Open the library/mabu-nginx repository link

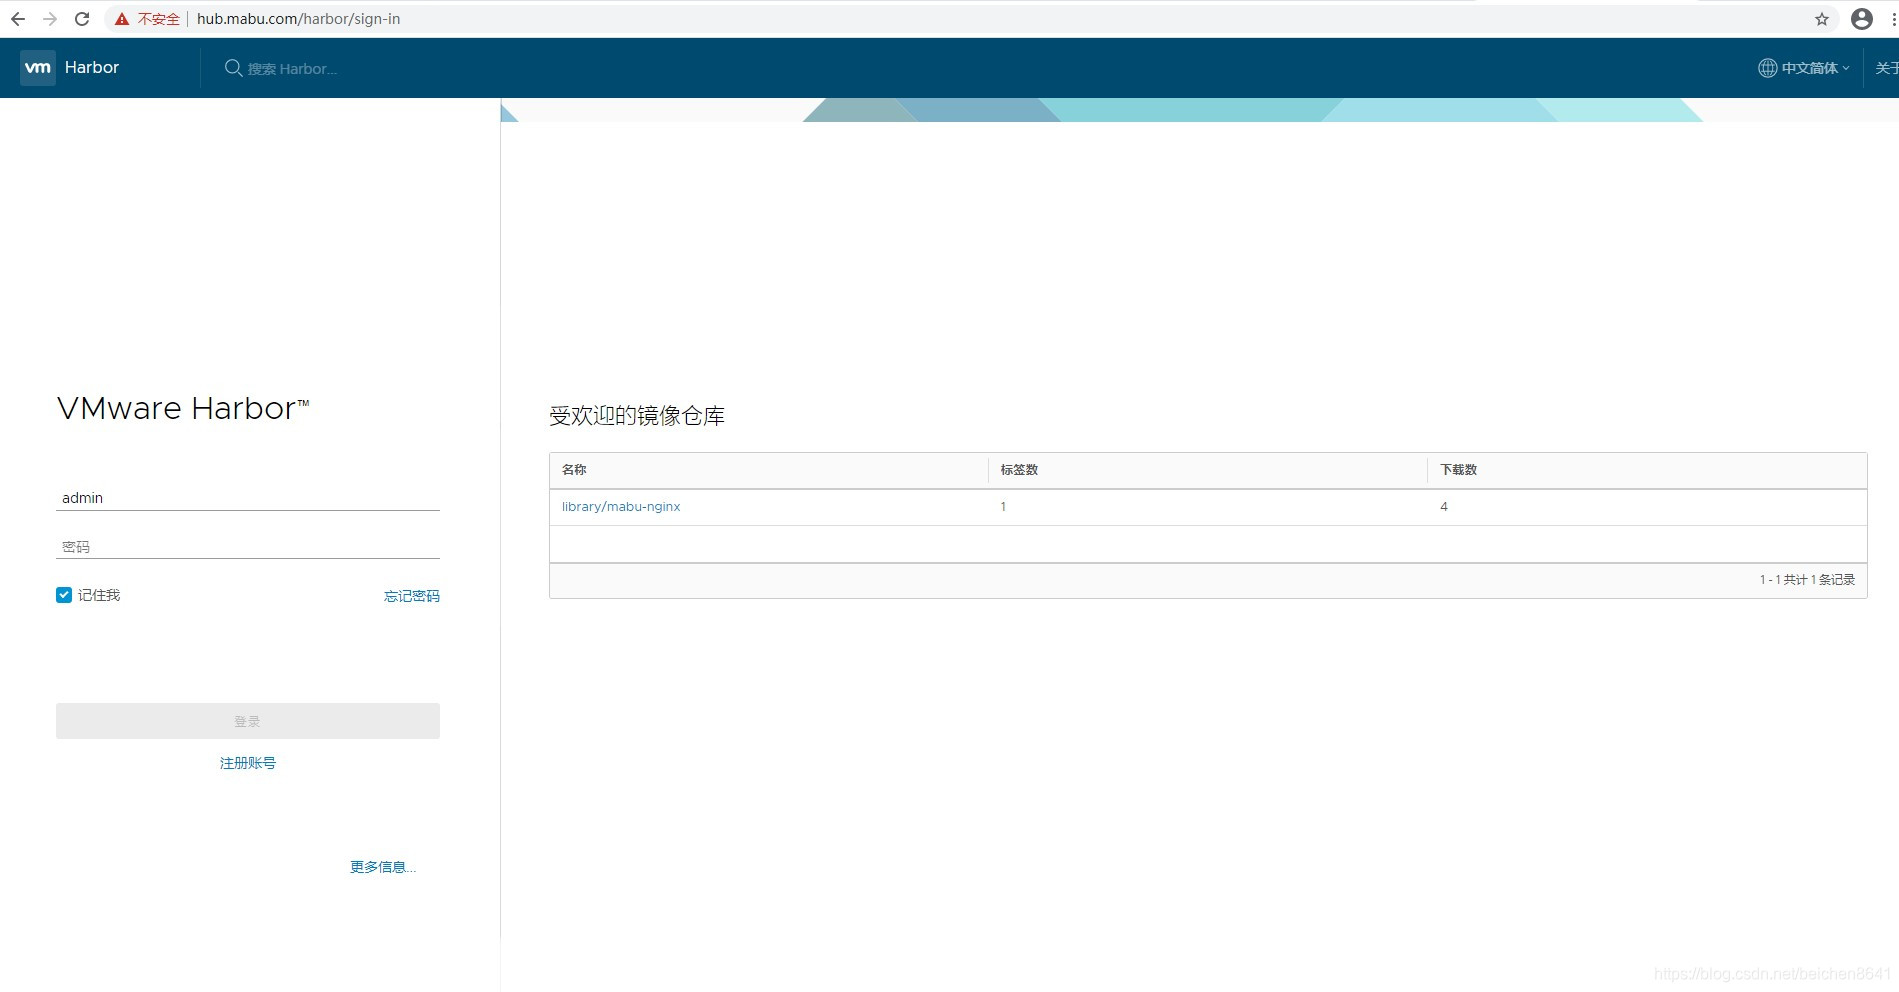click(621, 507)
